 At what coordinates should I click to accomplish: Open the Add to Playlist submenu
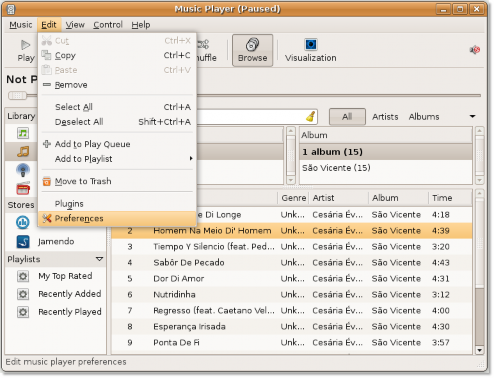pos(117,159)
